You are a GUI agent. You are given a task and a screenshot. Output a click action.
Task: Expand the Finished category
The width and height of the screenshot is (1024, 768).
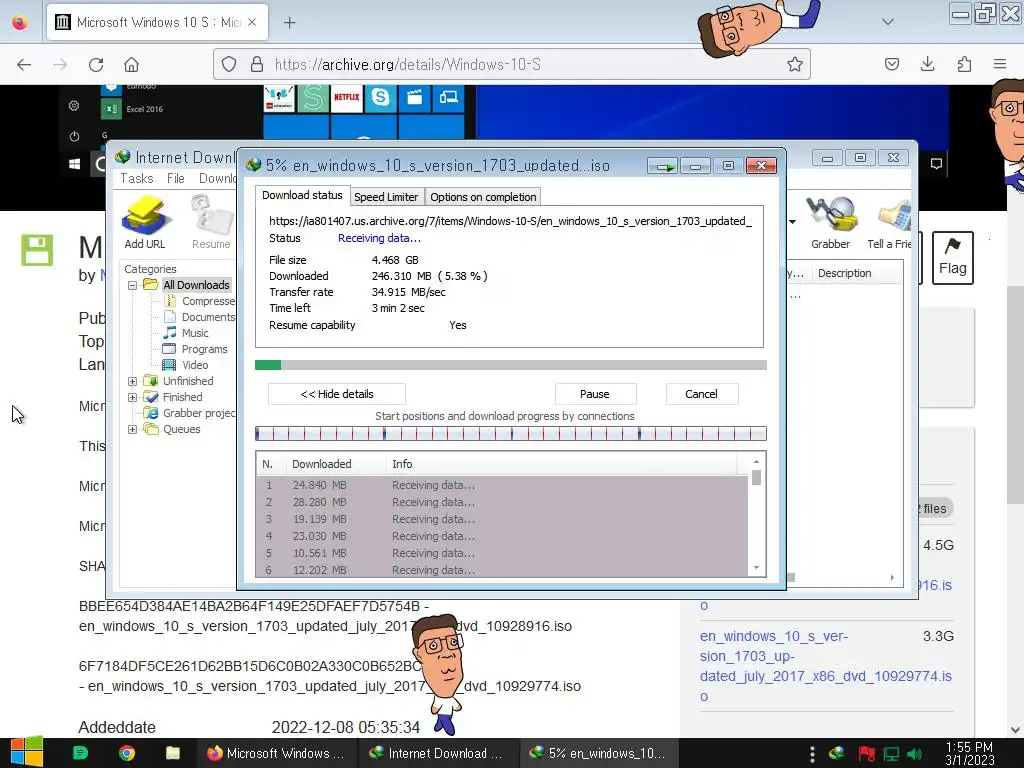click(x=133, y=397)
